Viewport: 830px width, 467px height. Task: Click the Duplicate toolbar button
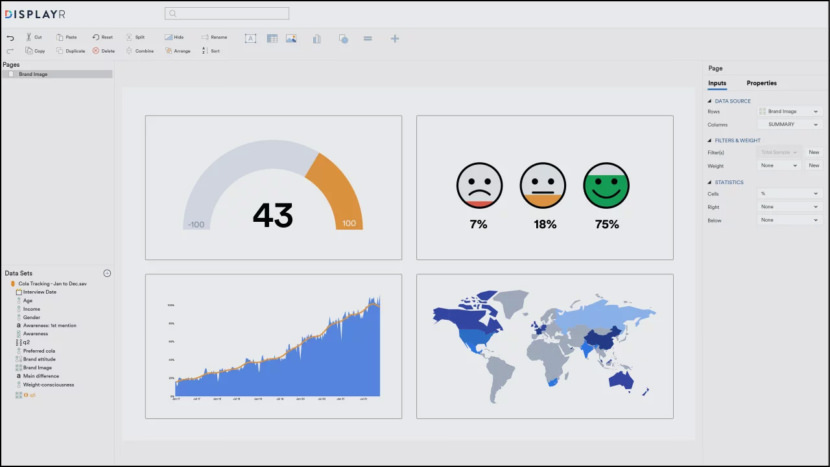click(70, 51)
